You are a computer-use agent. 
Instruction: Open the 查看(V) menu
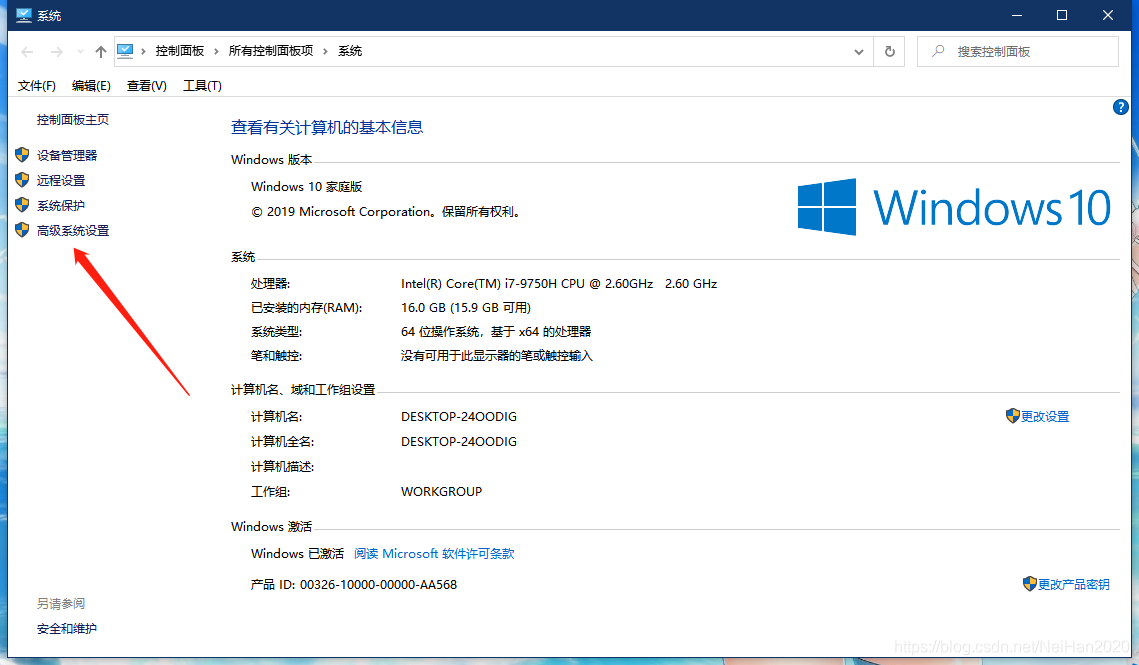(147, 86)
